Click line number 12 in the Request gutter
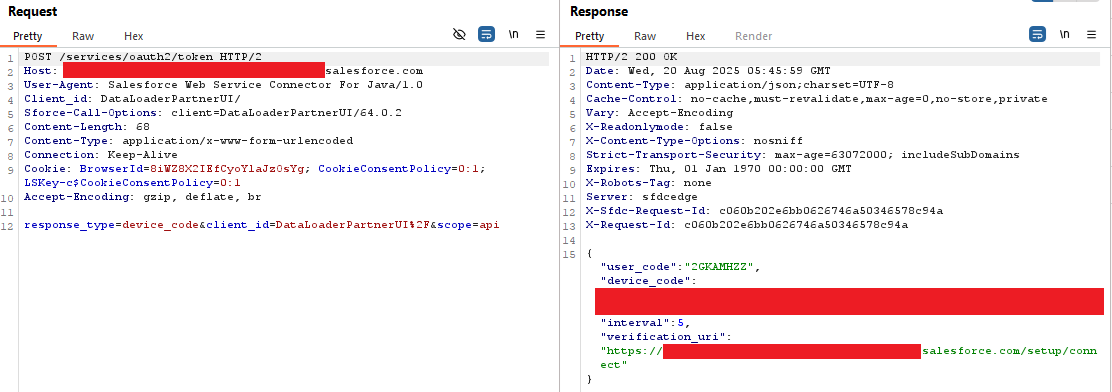The width and height of the screenshot is (1112, 392). 9,226
